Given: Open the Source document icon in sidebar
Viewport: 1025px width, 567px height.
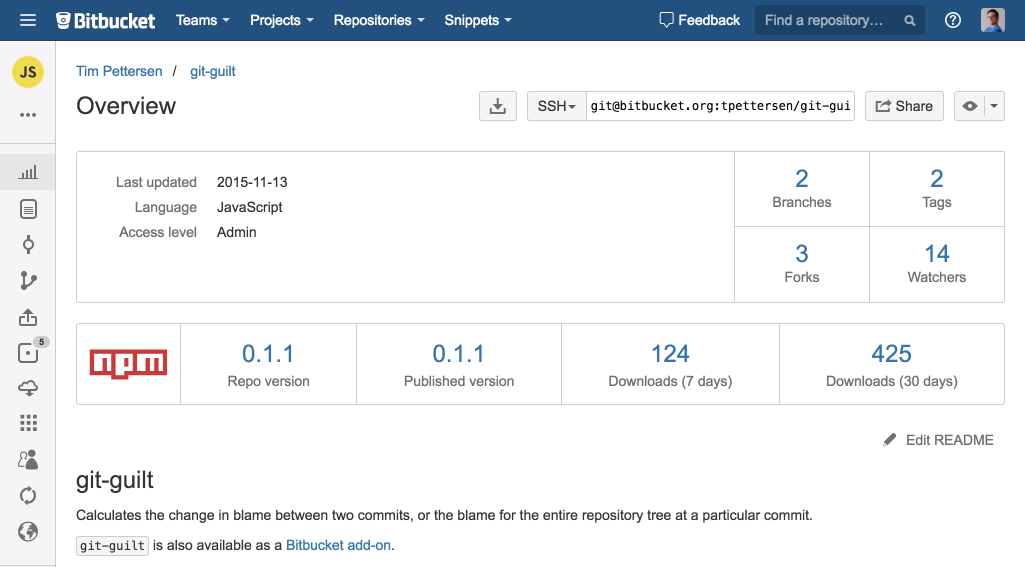Looking at the screenshot, I should pos(27,209).
